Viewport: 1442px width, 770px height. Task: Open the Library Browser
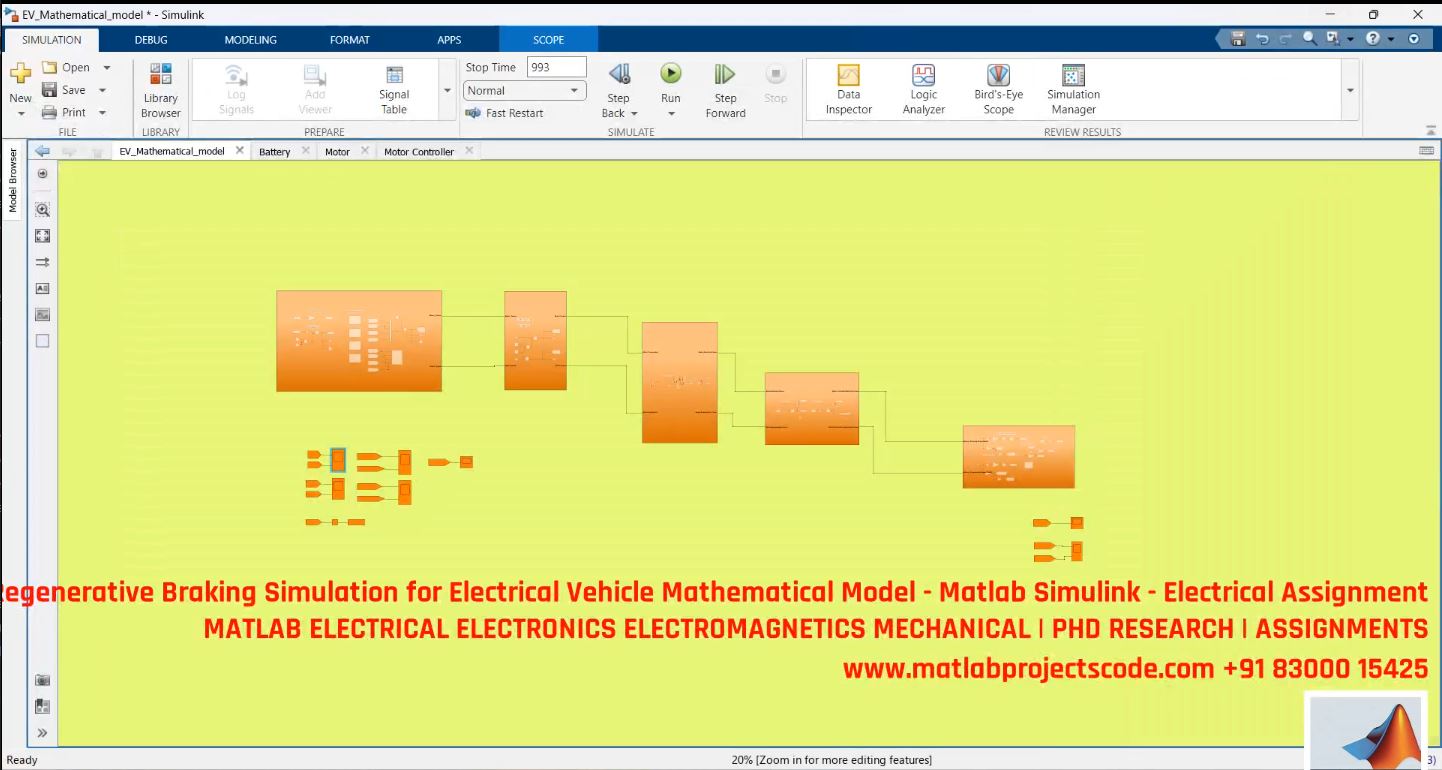click(160, 89)
